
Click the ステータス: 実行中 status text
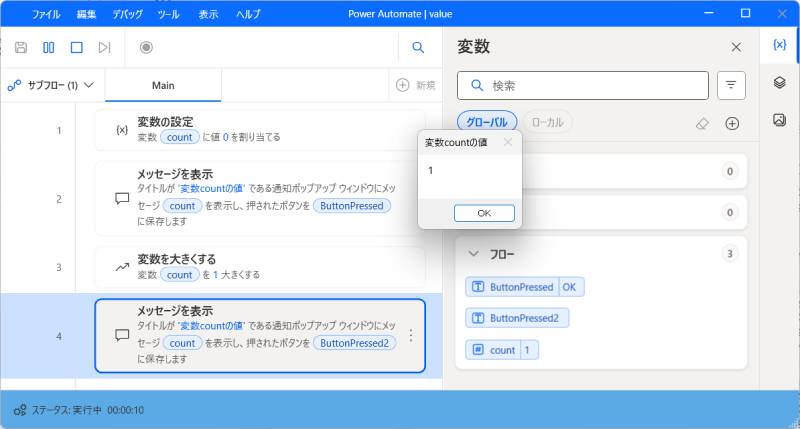[x=67, y=410]
